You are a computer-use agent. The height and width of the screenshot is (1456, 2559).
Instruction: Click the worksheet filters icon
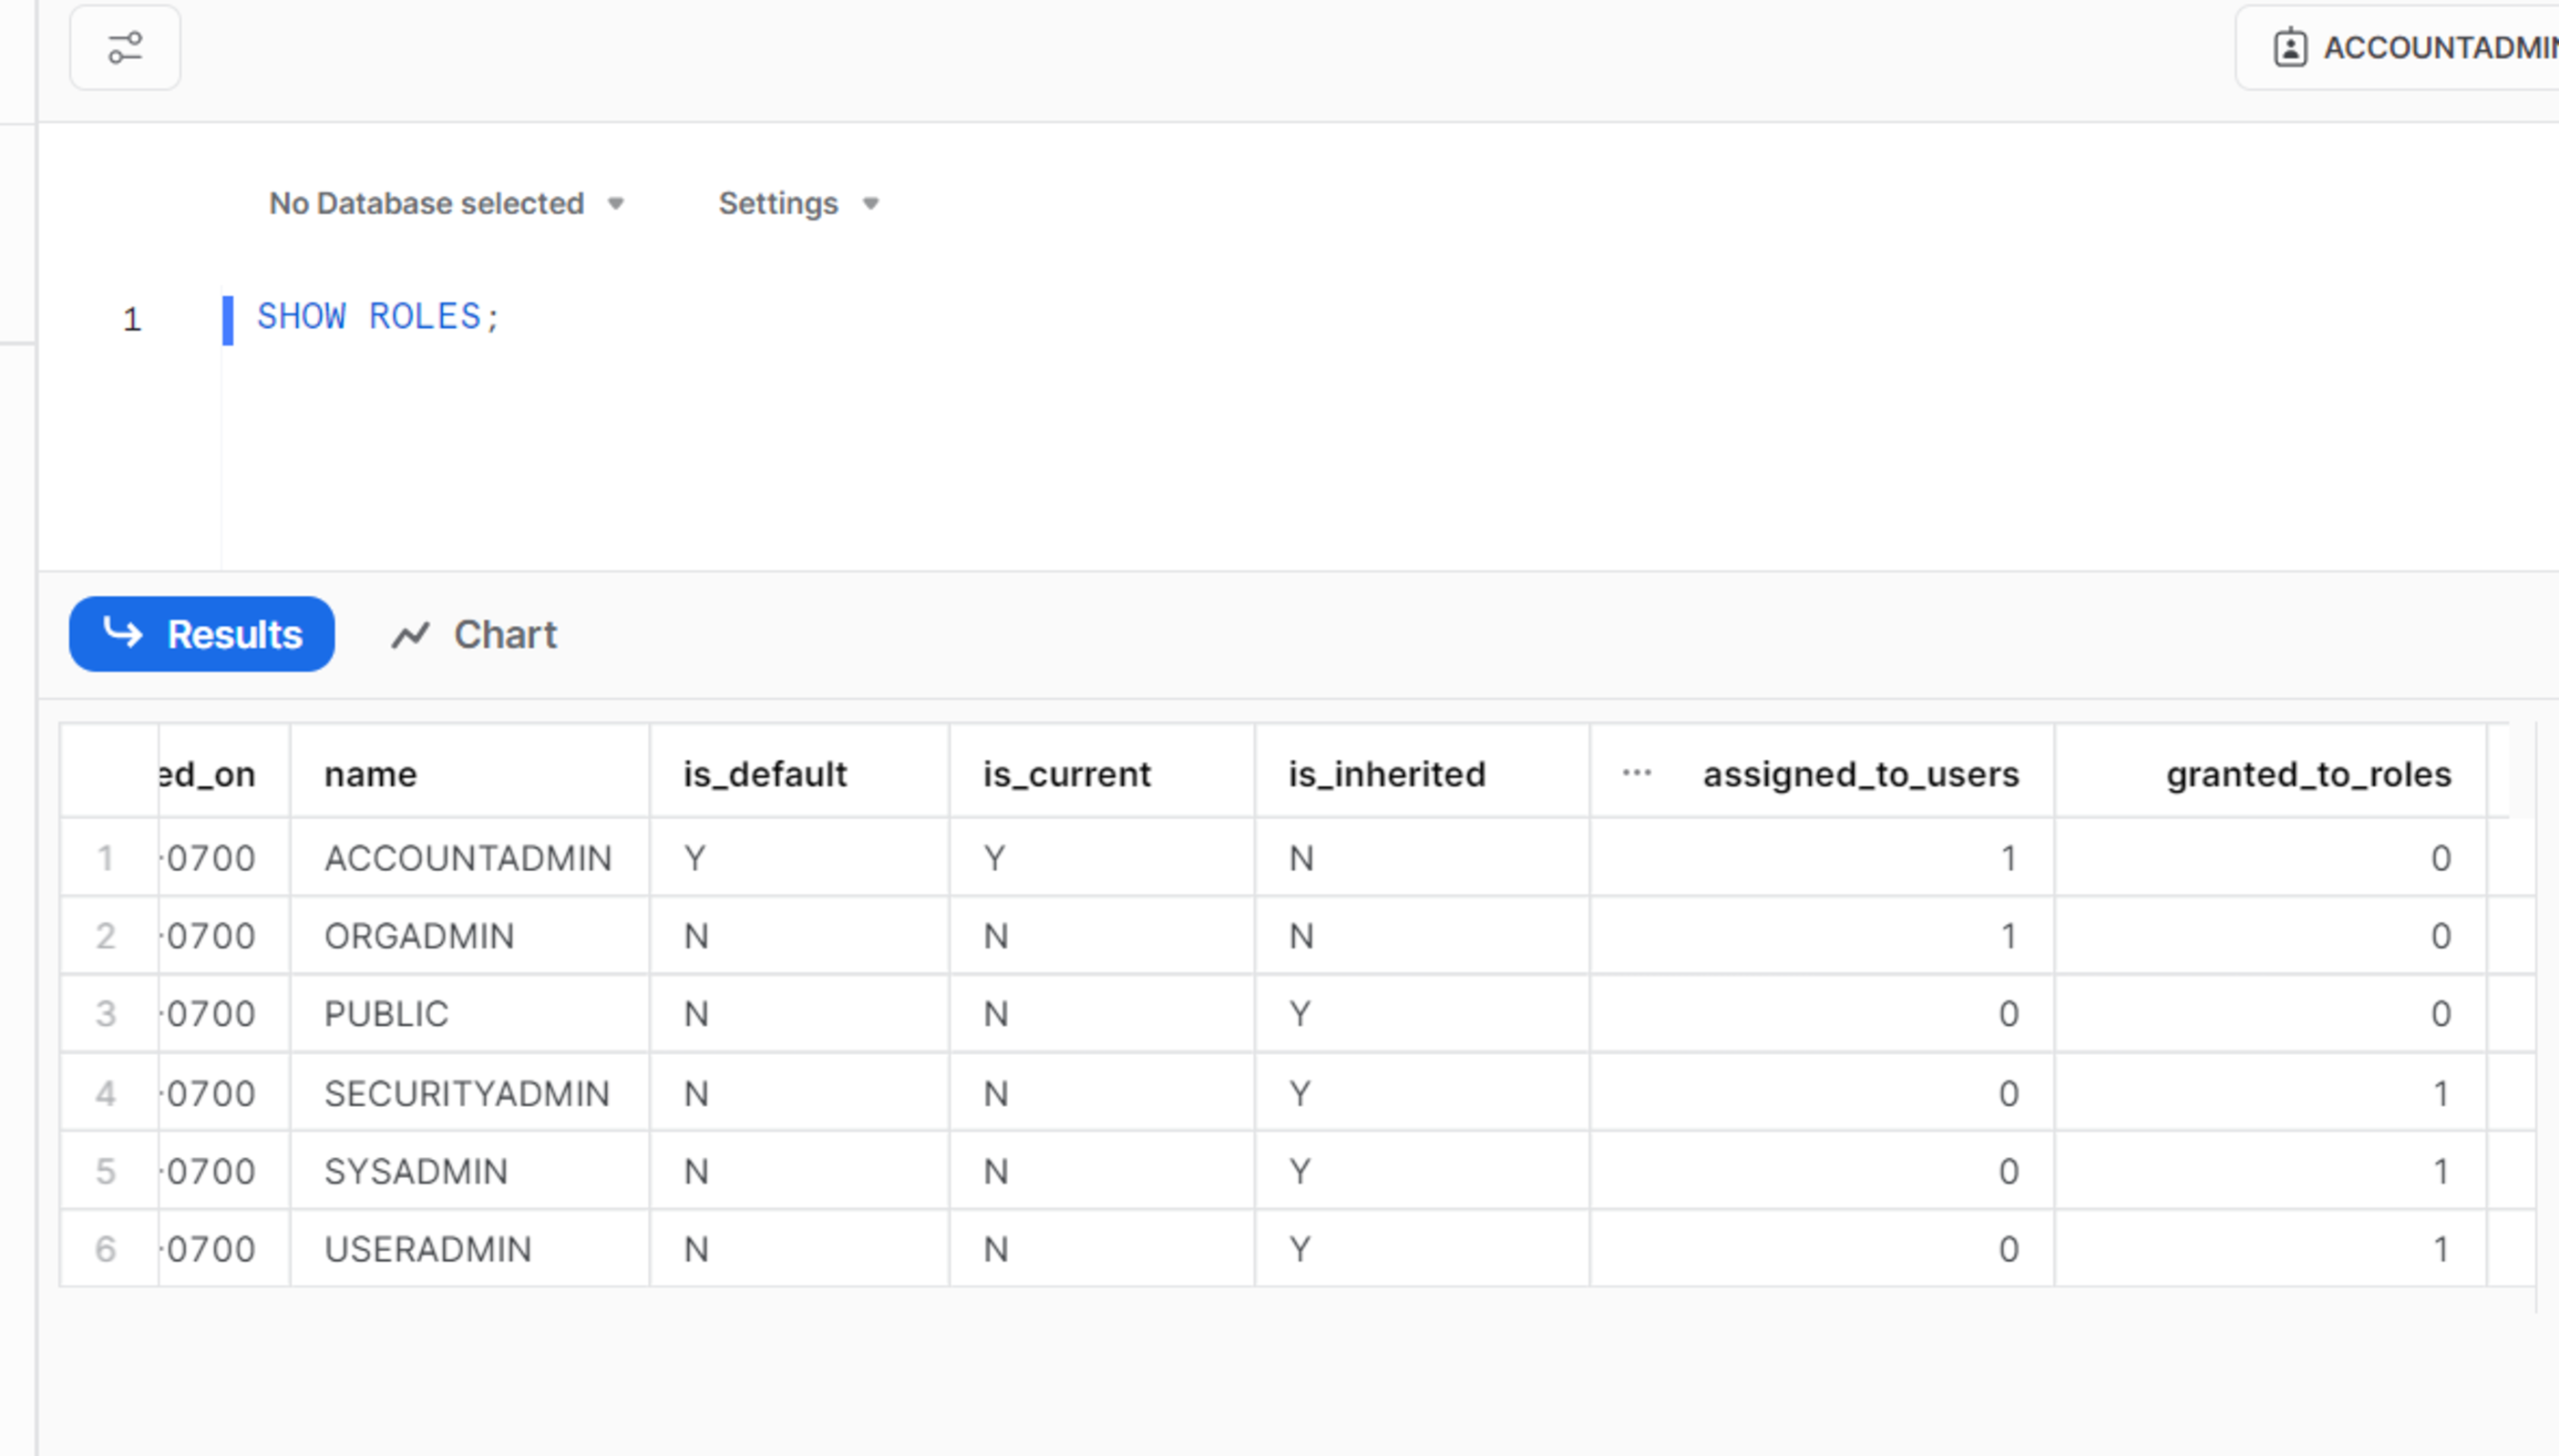click(x=125, y=48)
